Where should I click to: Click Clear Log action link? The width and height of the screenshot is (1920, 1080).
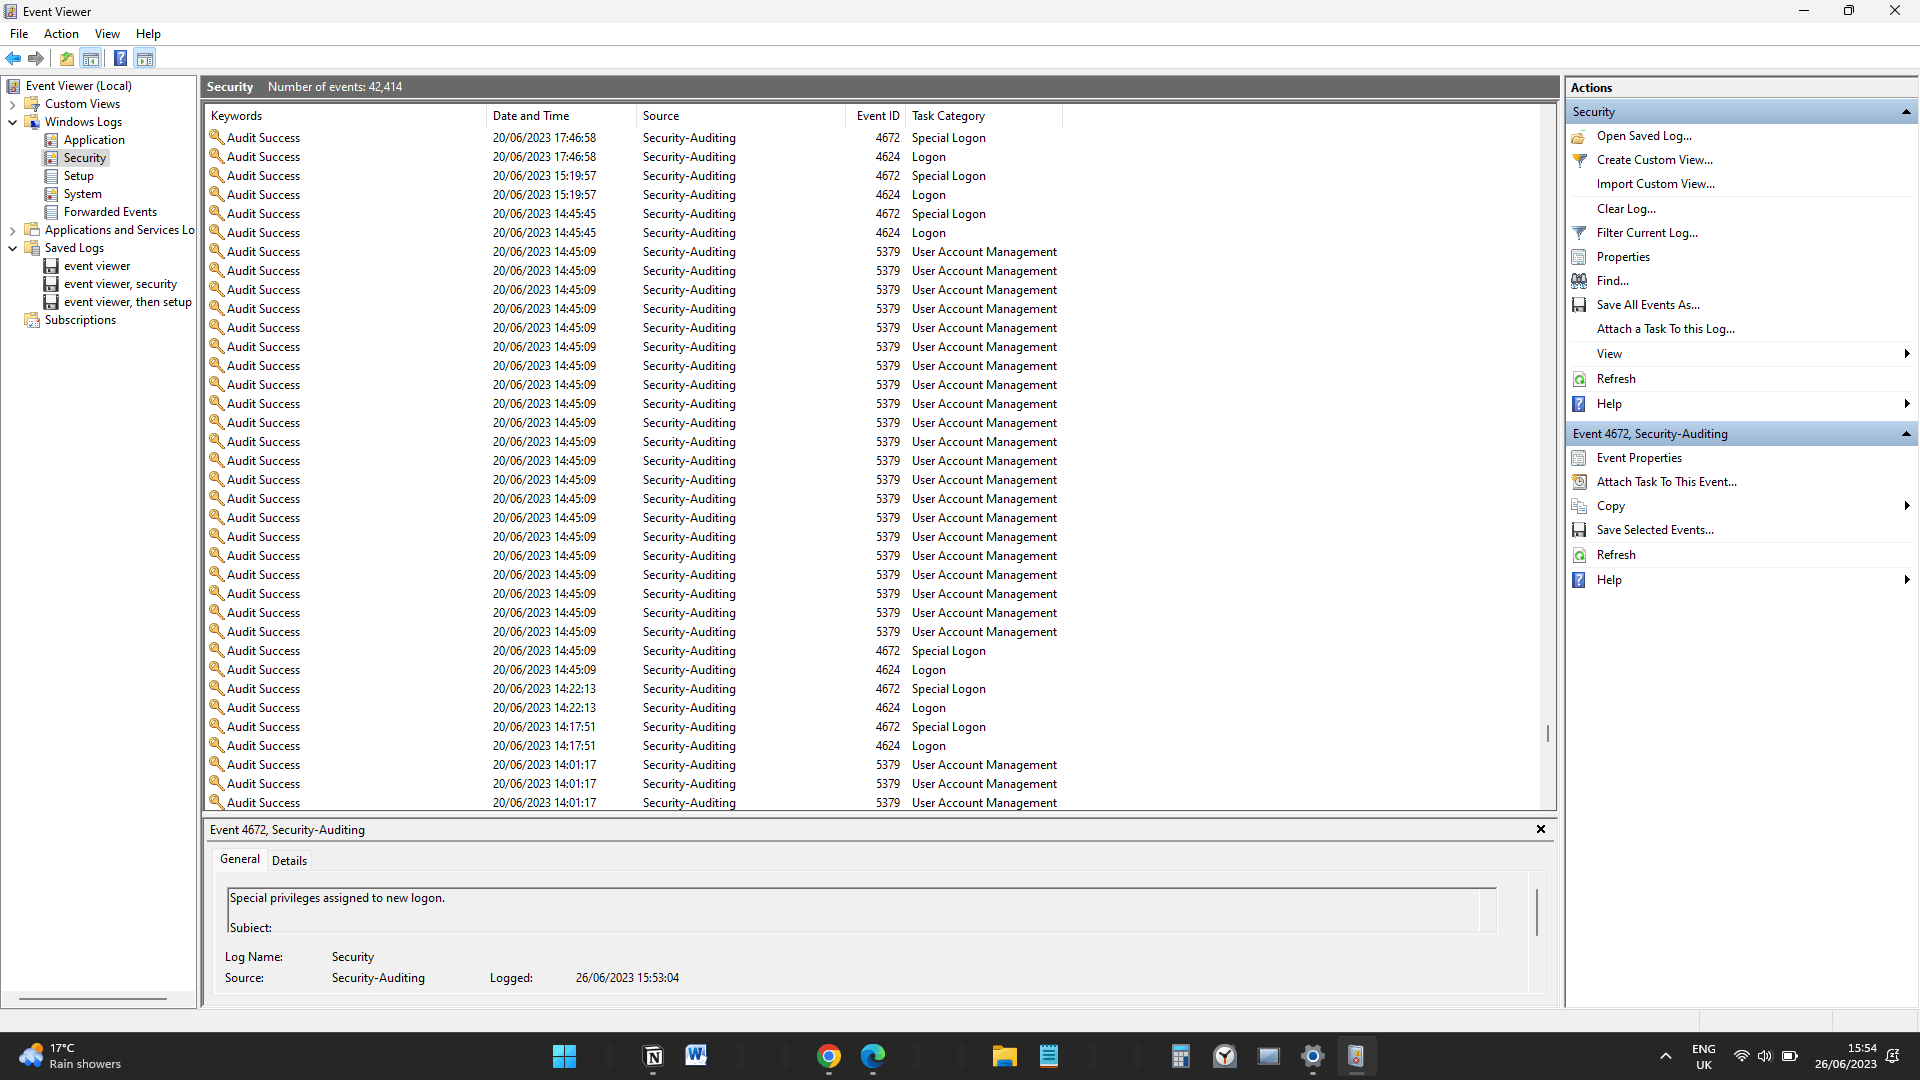pyautogui.click(x=1625, y=209)
